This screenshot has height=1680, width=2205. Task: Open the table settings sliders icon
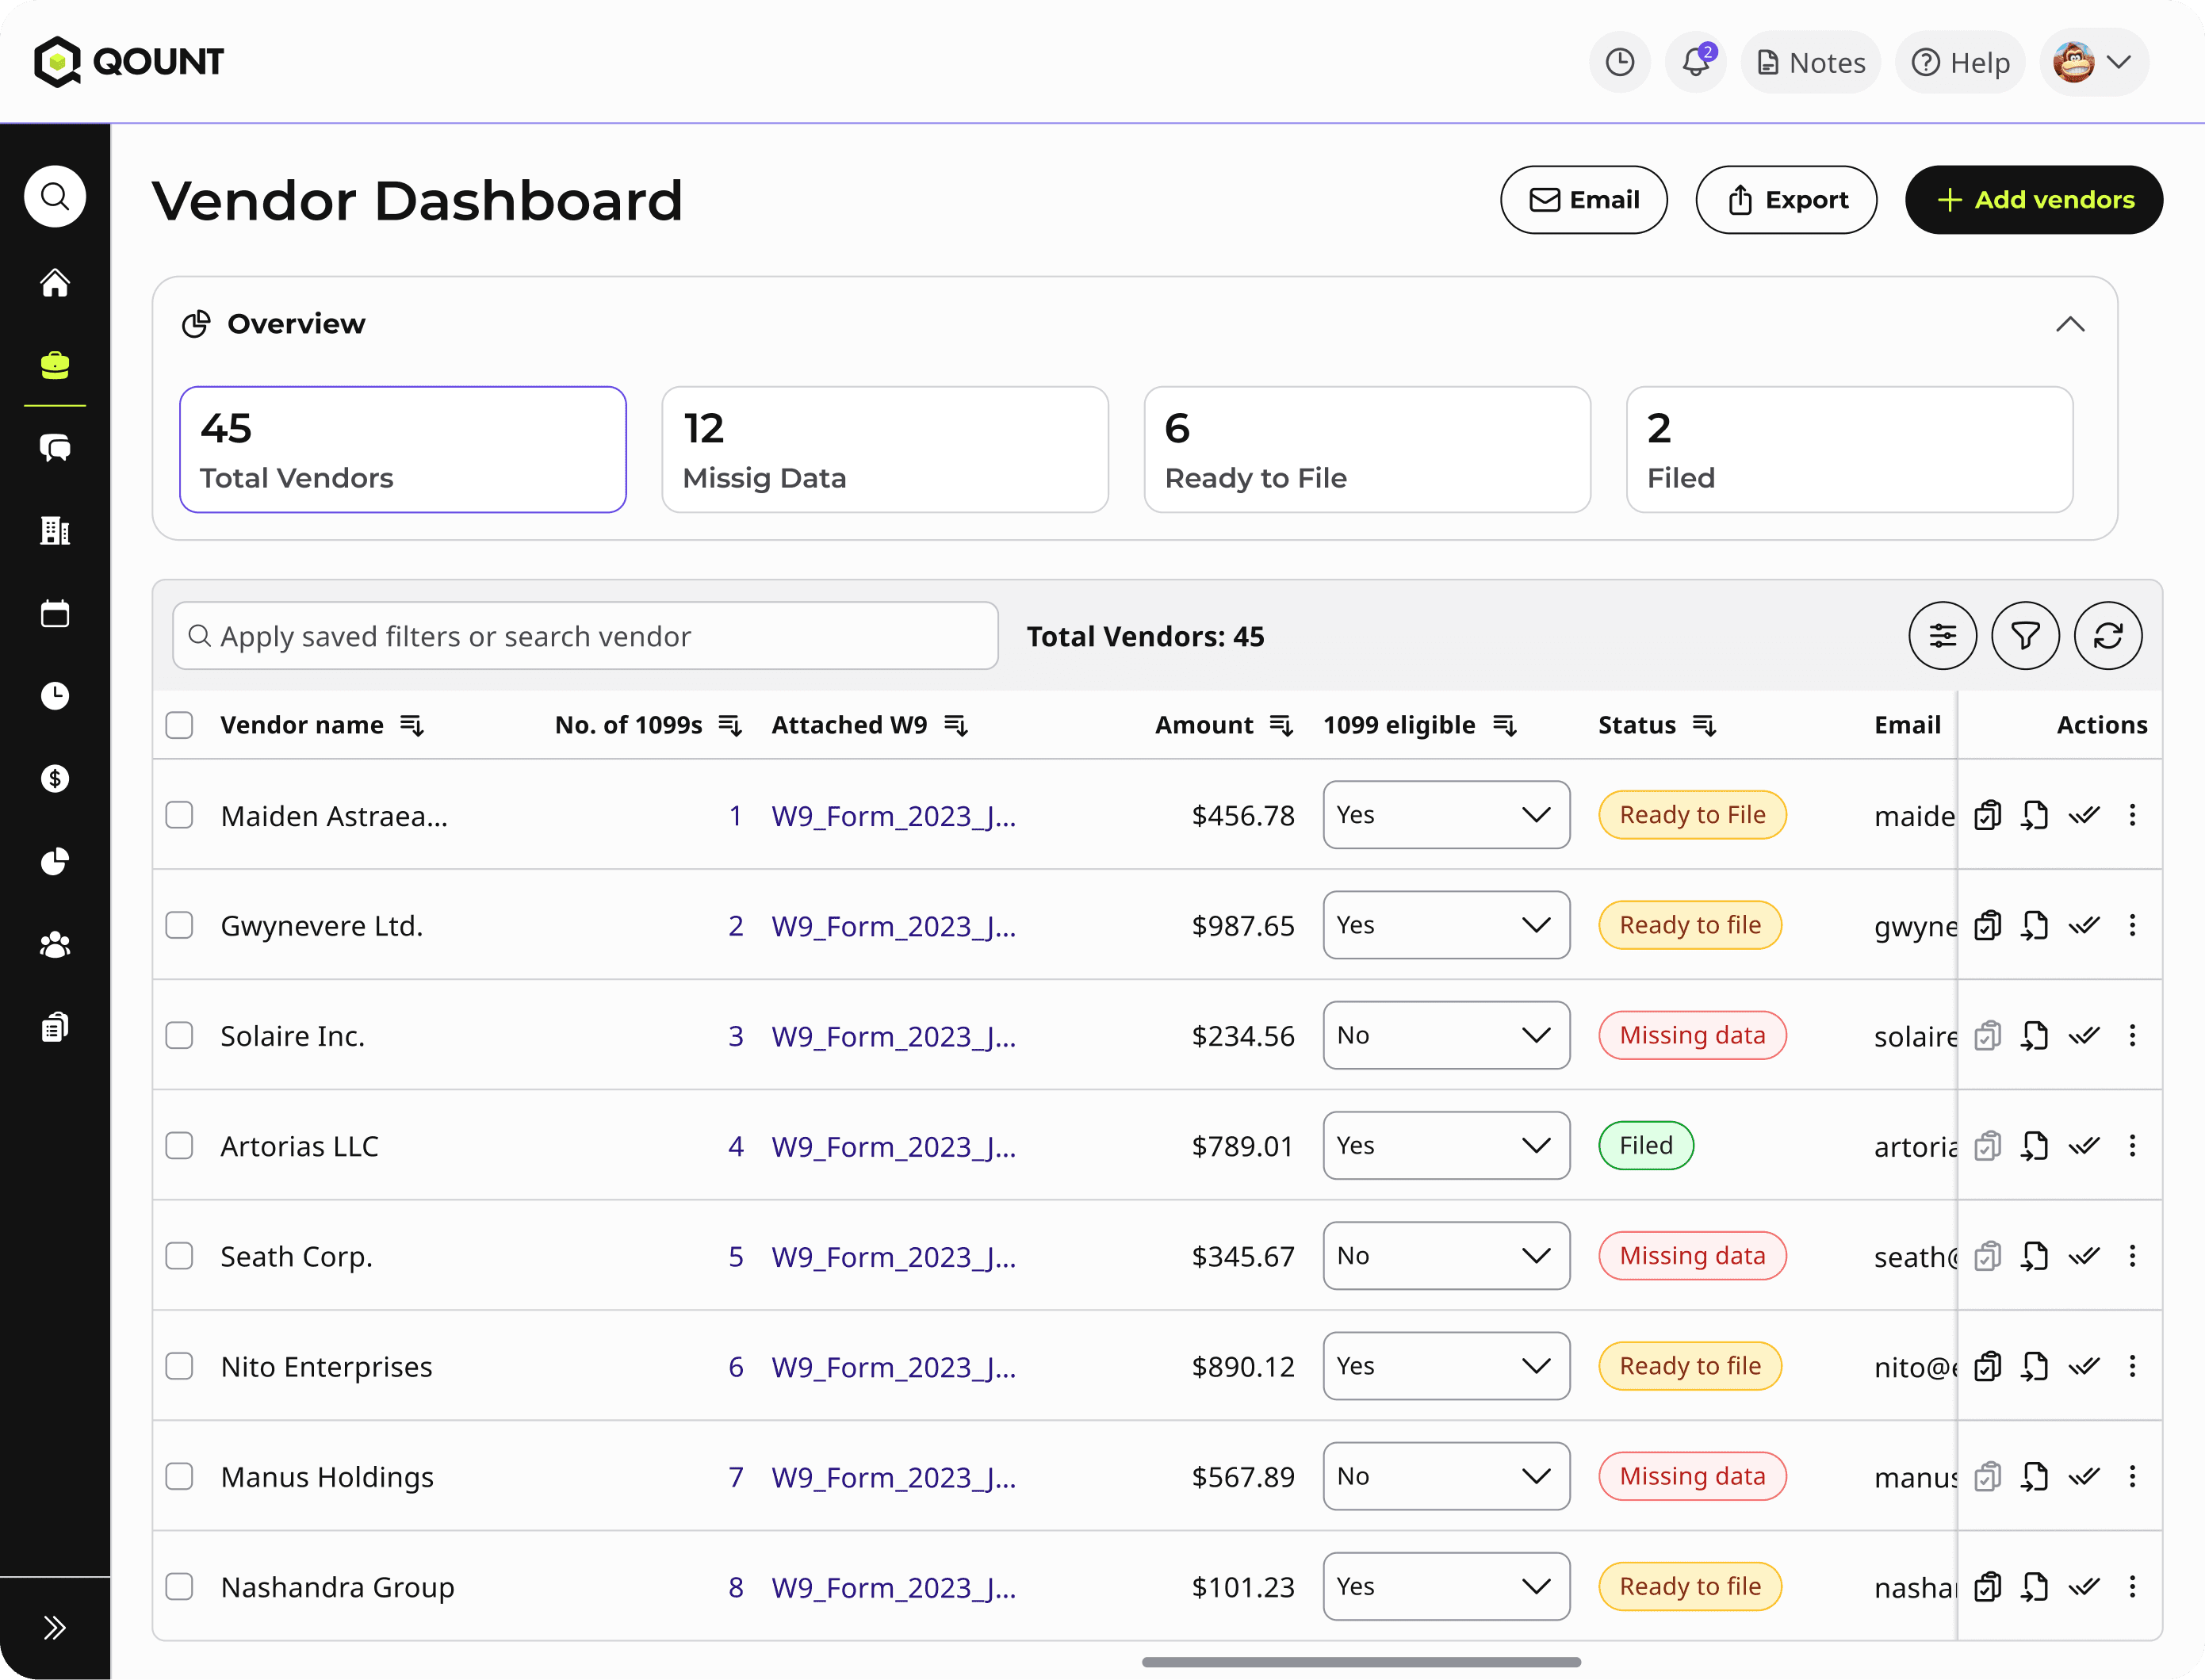[1942, 635]
